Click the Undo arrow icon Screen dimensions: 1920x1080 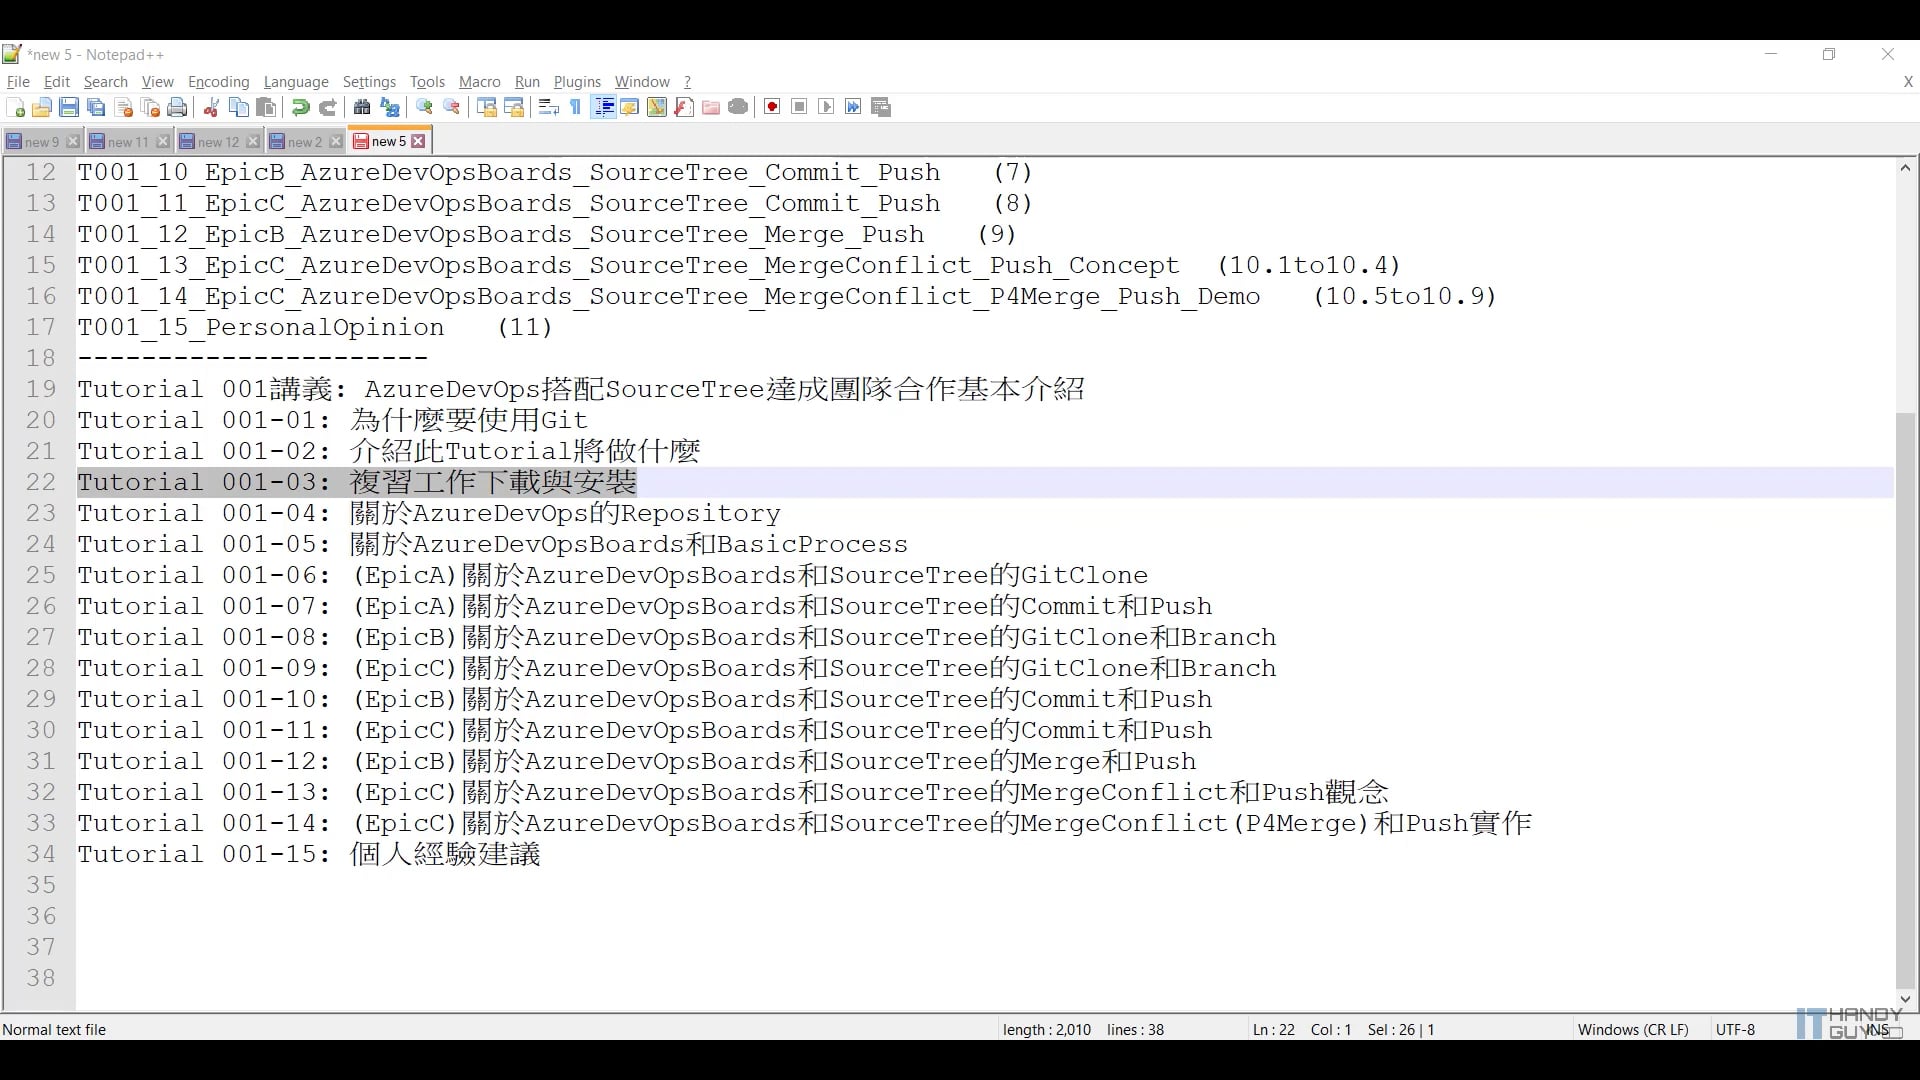300,108
